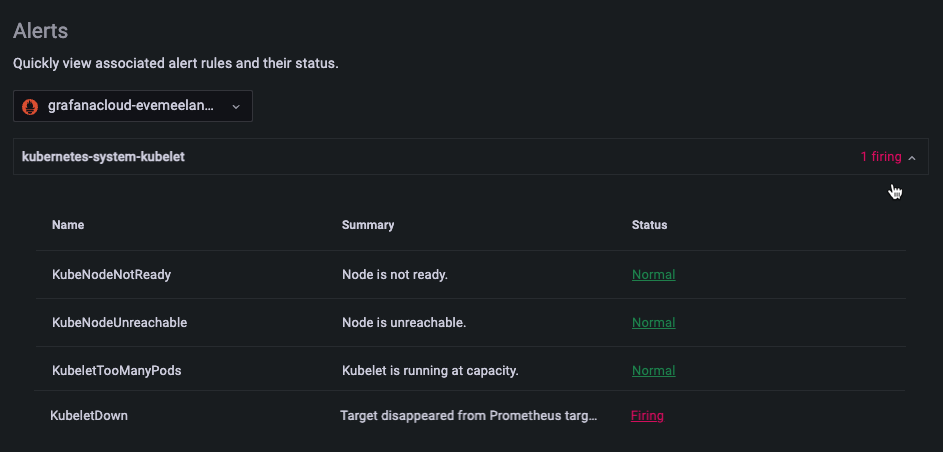Click the data source dropdown chevron arrow
The image size is (943, 452).
pyautogui.click(x=236, y=106)
